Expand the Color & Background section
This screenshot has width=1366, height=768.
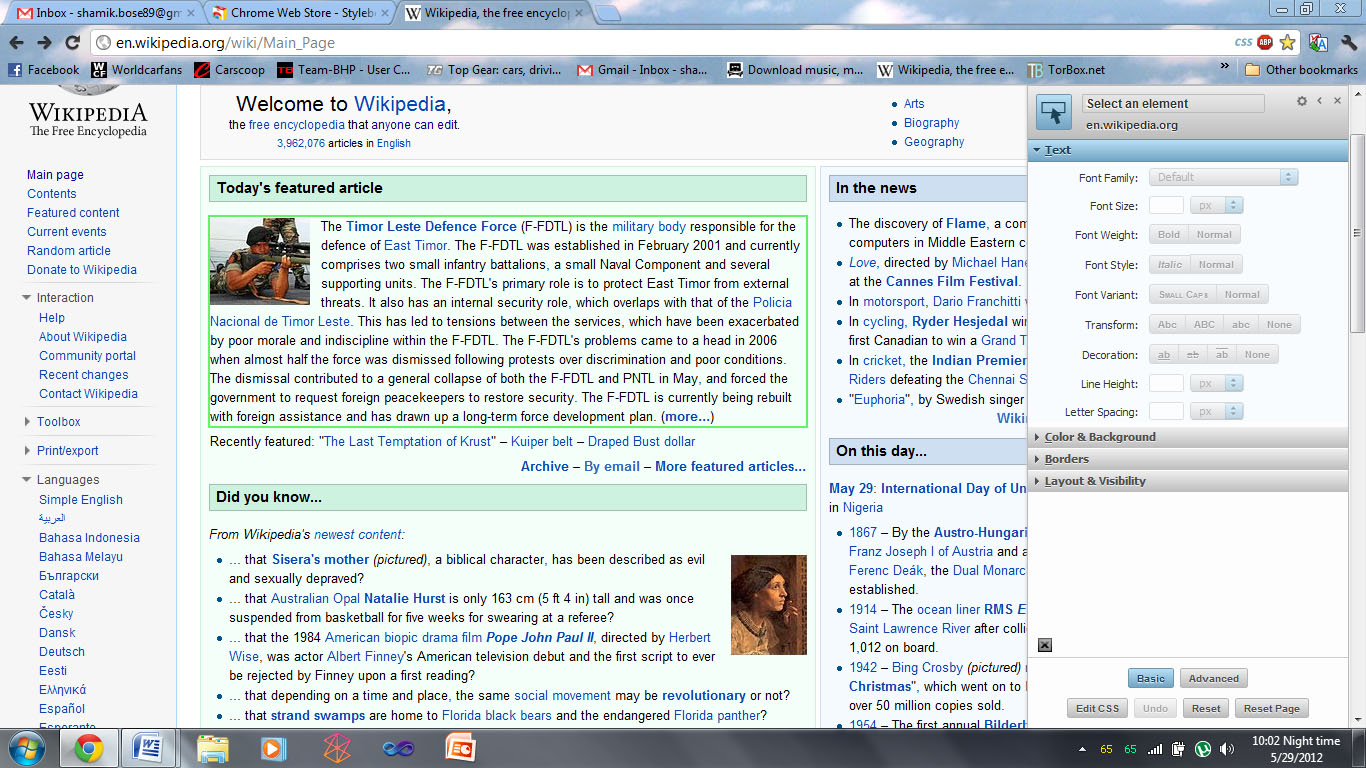pyautogui.click(x=1099, y=437)
